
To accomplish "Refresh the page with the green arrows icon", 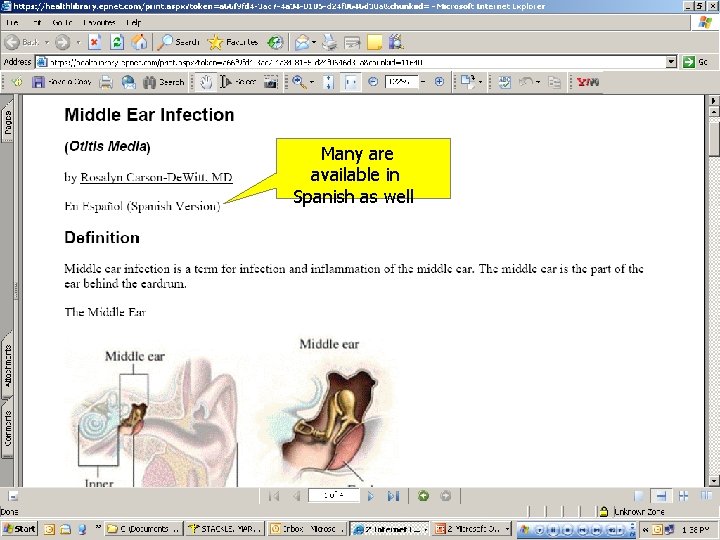I will pos(117,42).
